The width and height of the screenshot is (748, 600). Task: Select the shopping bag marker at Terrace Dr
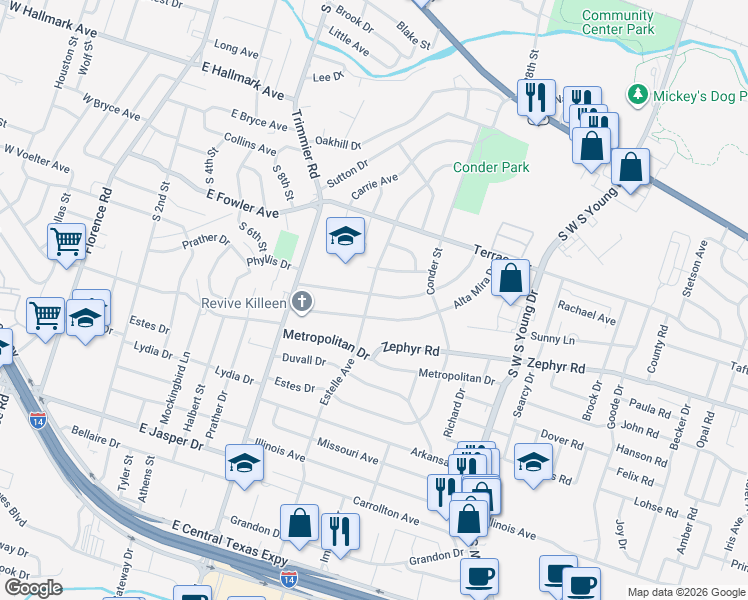pos(510,279)
